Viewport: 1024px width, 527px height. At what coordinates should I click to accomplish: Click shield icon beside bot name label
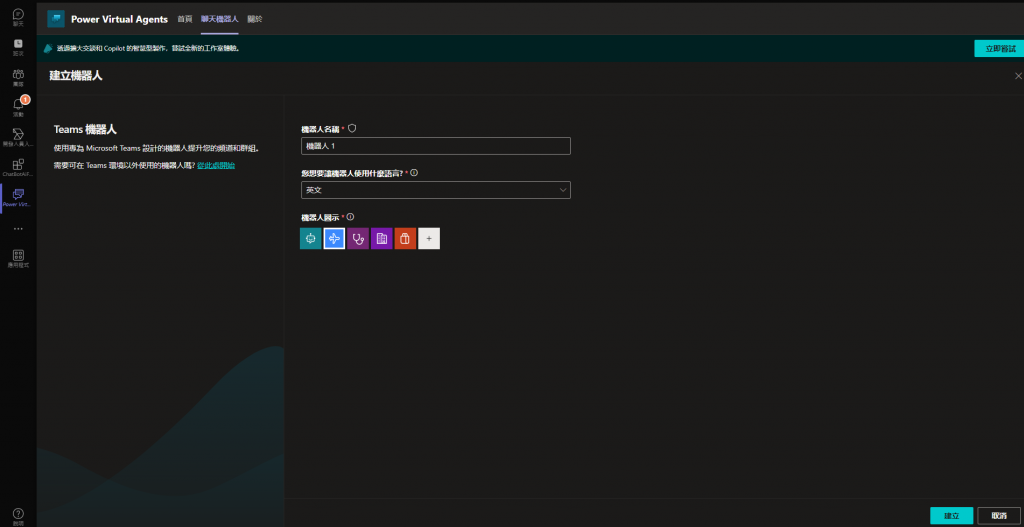[352, 128]
